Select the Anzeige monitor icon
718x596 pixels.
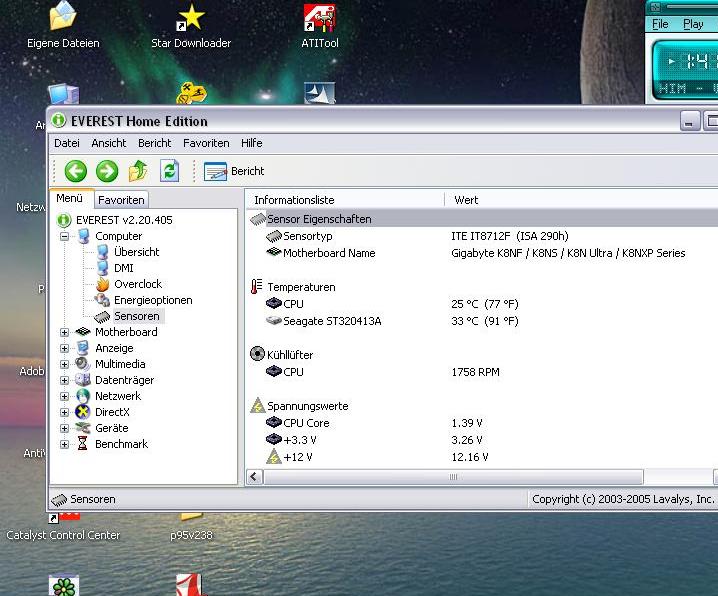[x=83, y=348]
